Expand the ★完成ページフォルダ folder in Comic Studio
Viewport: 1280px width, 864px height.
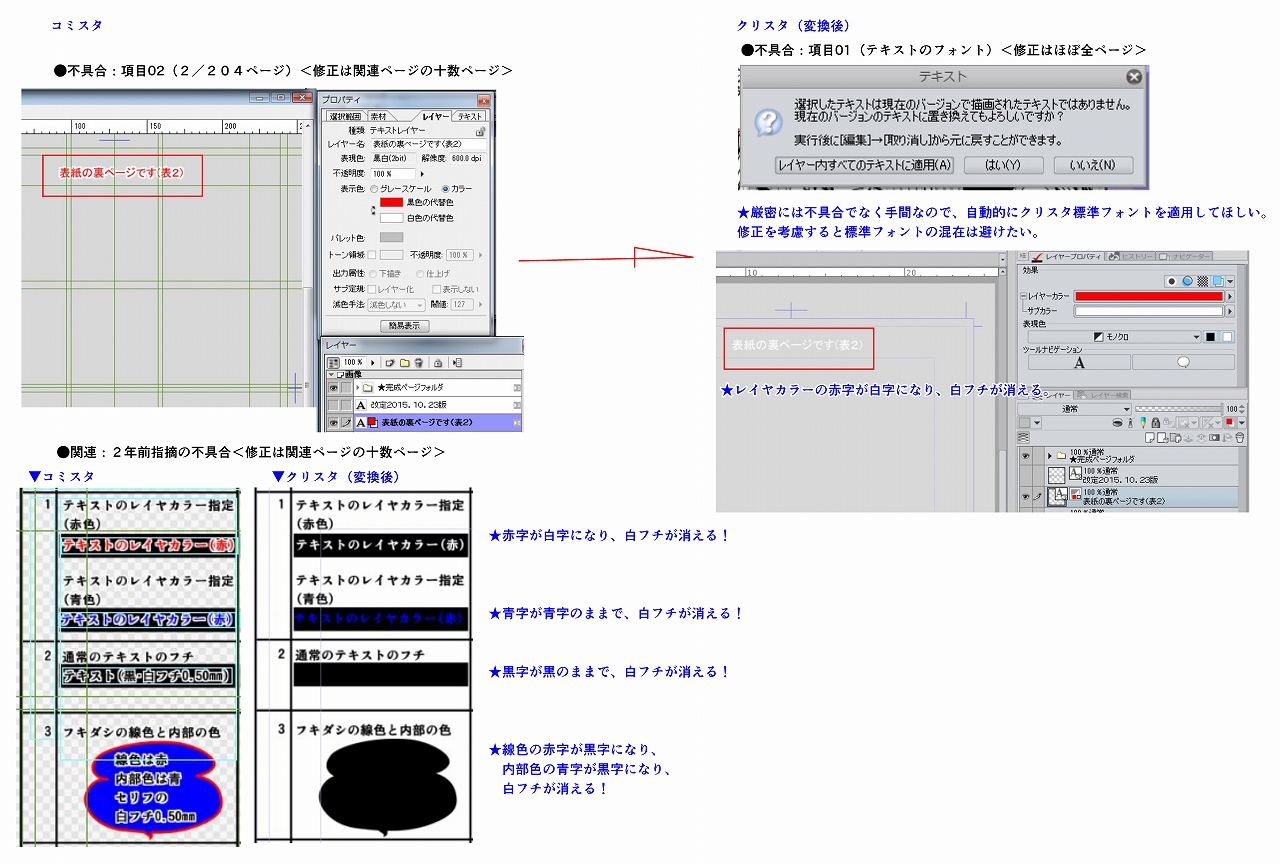point(357,387)
